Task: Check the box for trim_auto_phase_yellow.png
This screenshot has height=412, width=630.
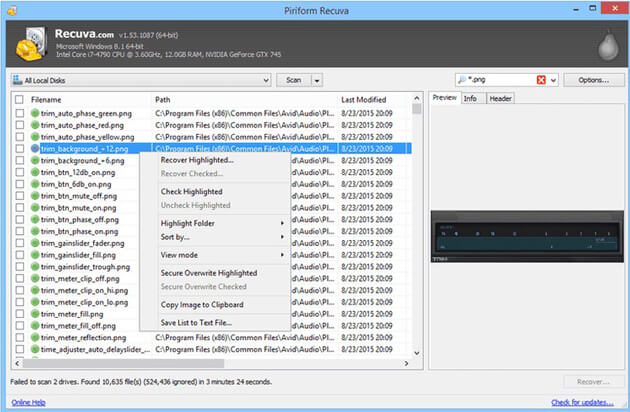Action: pos(20,137)
